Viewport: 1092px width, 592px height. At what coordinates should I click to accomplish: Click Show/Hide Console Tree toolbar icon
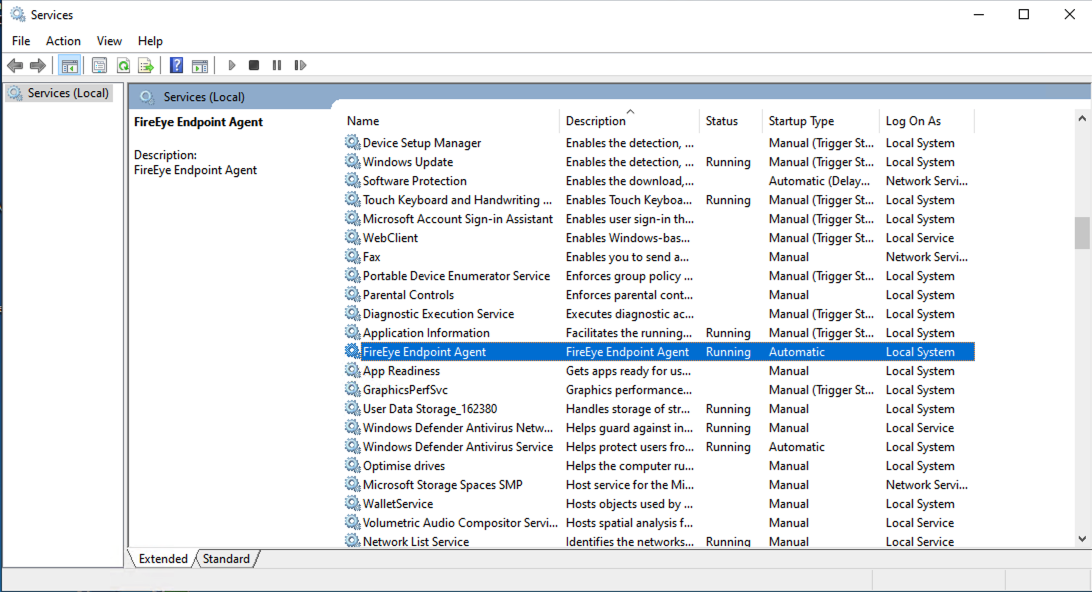point(70,66)
